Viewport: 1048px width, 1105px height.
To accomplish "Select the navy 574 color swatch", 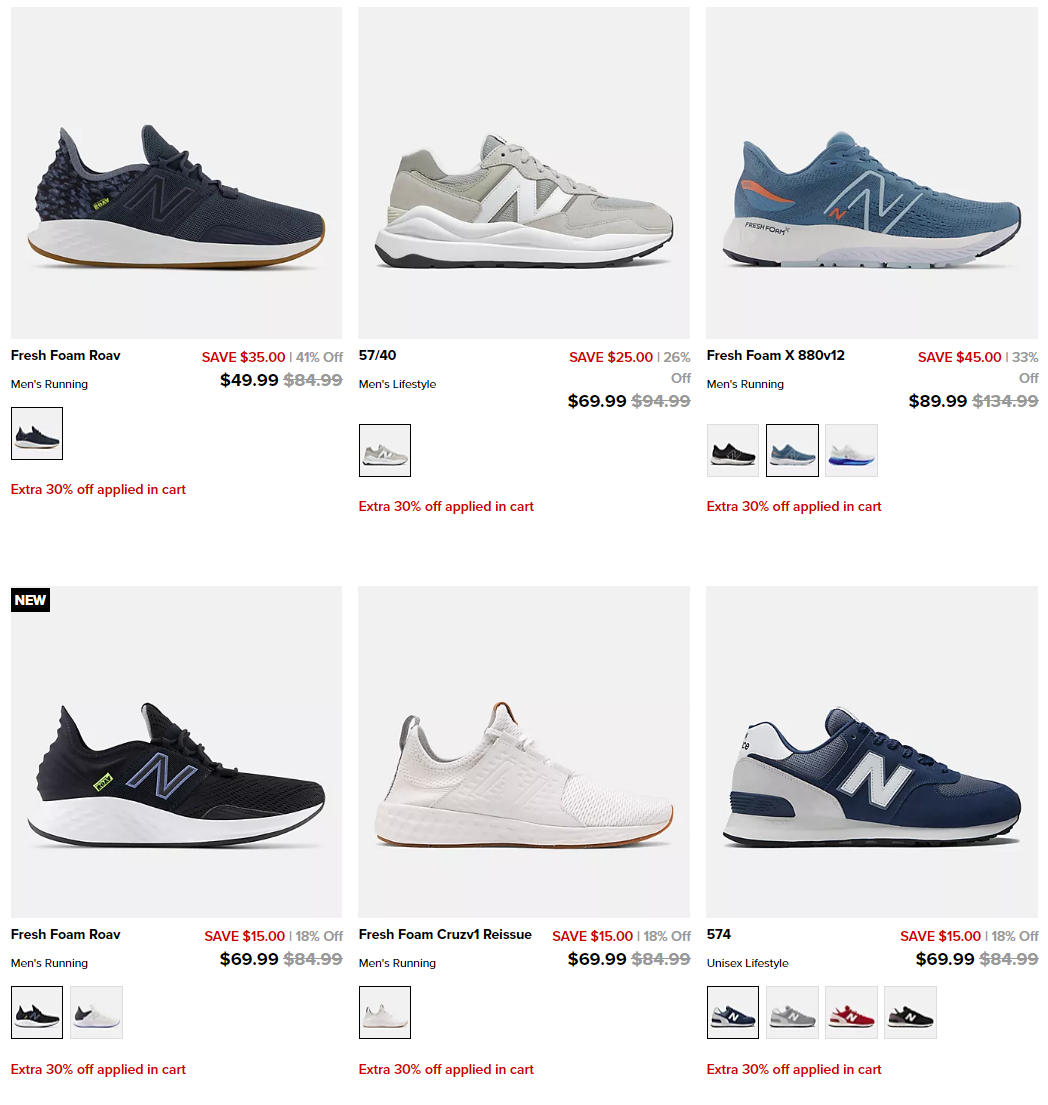I will coord(733,1013).
